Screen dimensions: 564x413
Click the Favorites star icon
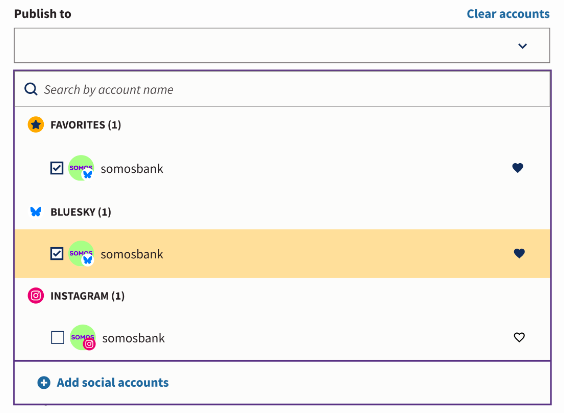pos(36,124)
